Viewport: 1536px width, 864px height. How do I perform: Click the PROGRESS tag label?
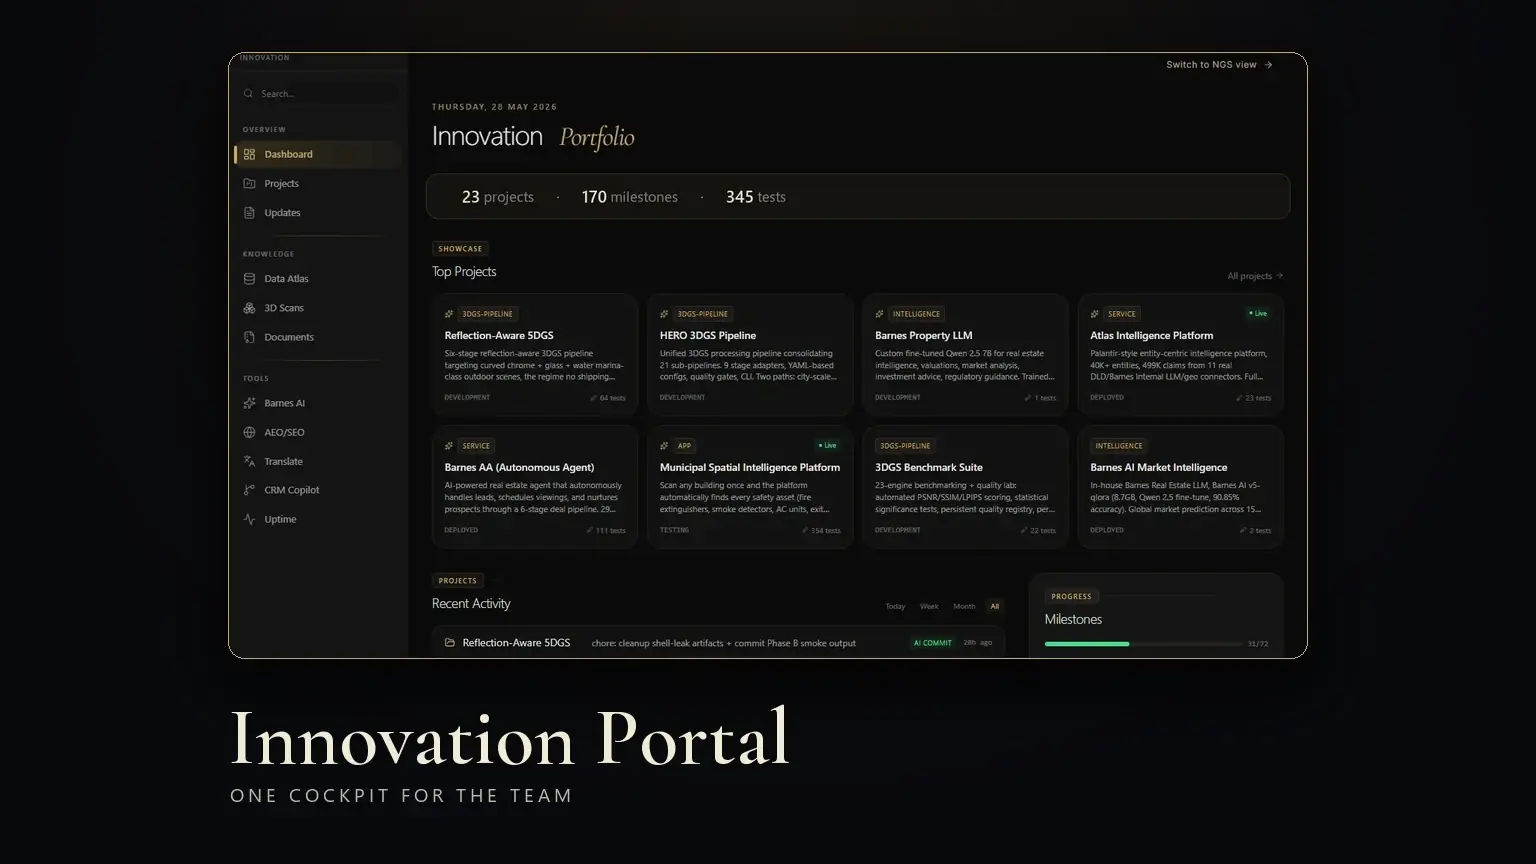(x=1072, y=597)
